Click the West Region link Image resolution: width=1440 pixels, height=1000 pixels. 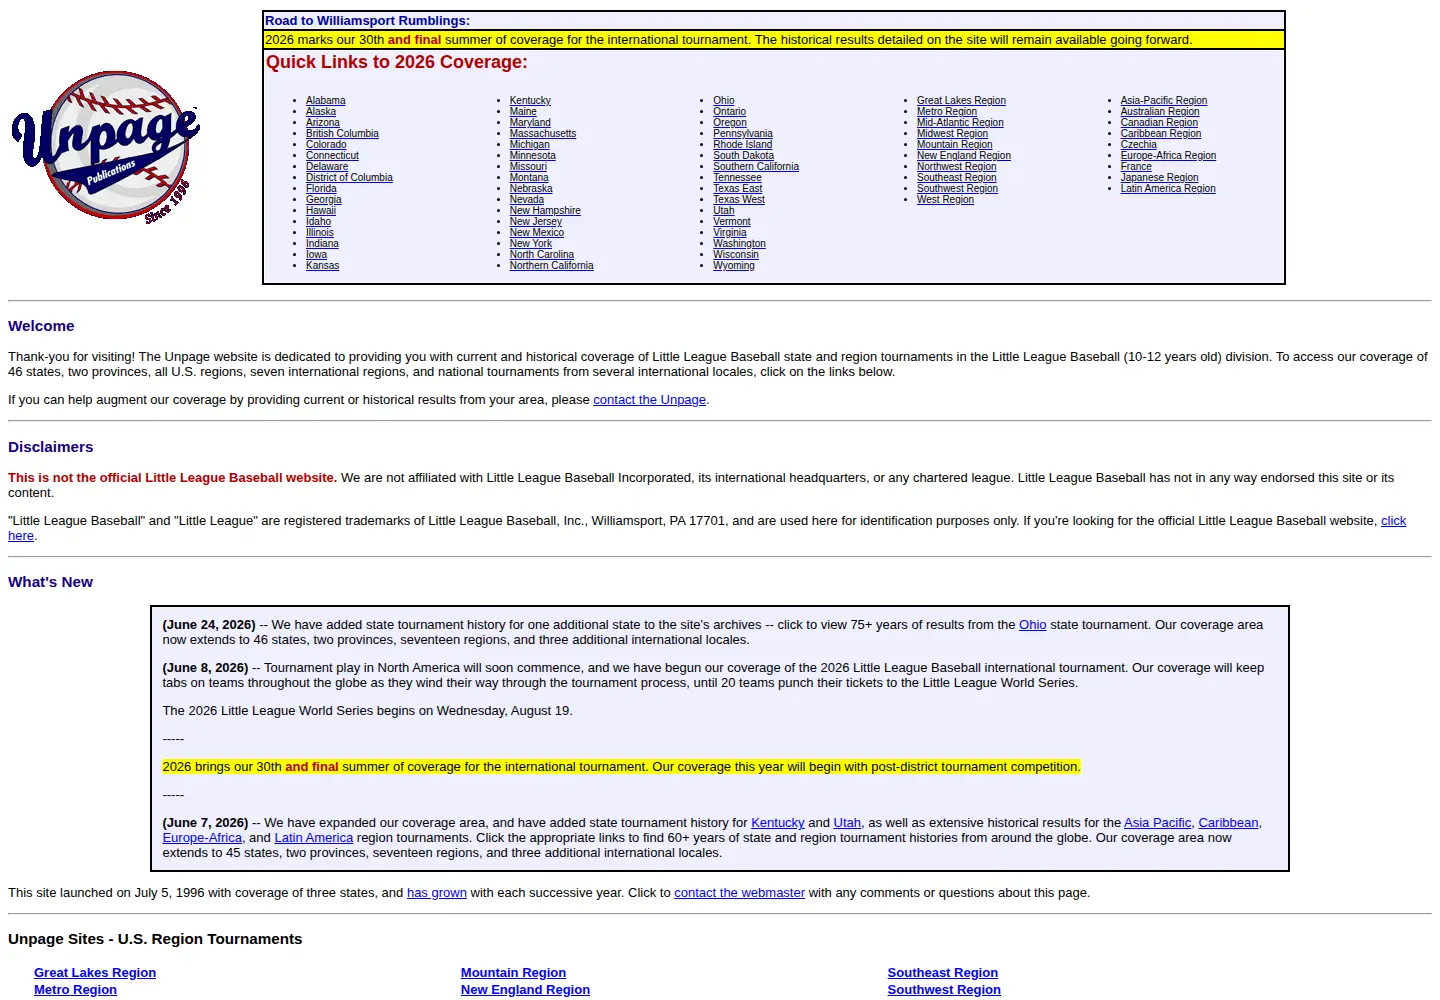945,200
